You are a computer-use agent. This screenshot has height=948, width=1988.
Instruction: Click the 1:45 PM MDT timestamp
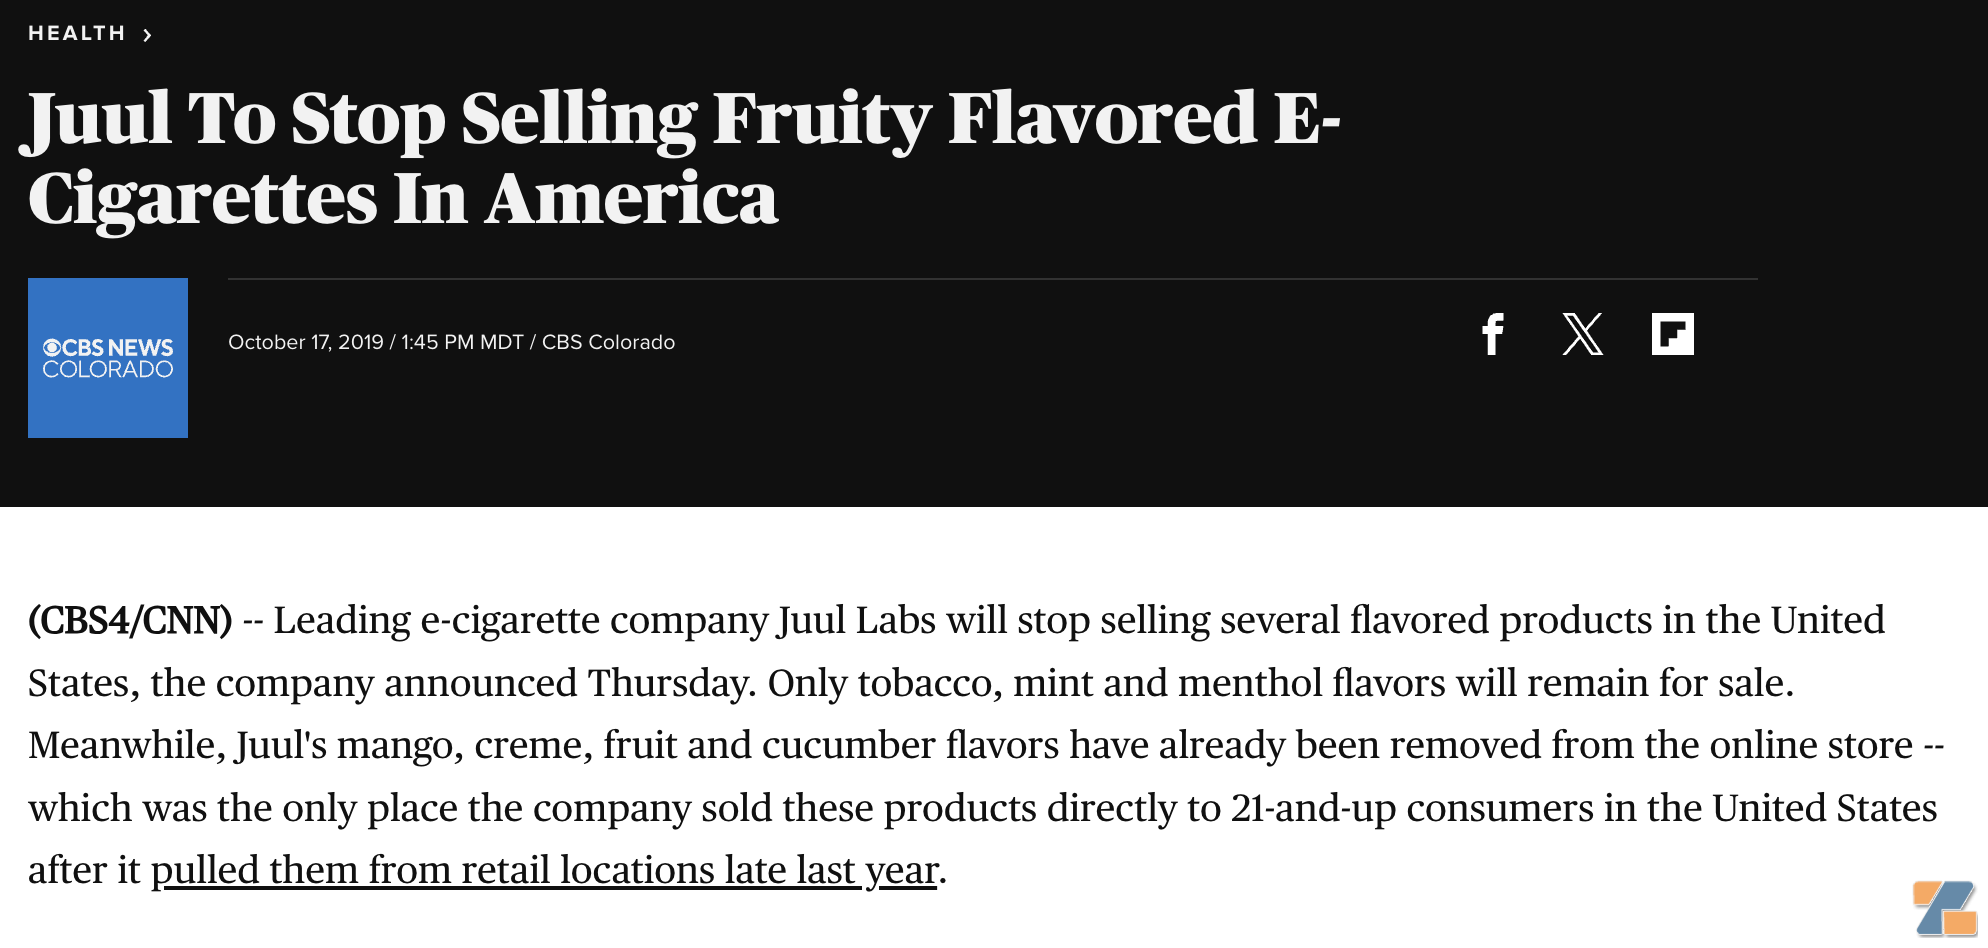pos(462,342)
